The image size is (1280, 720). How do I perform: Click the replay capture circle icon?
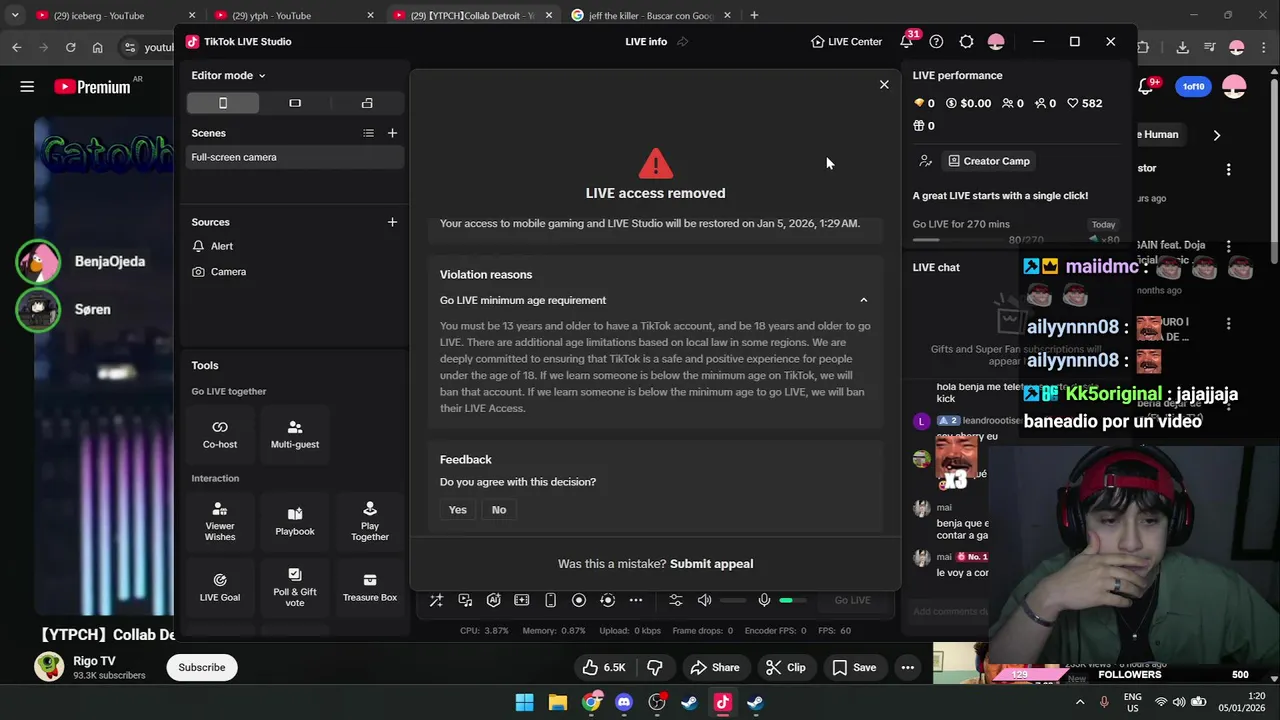[607, 600]
